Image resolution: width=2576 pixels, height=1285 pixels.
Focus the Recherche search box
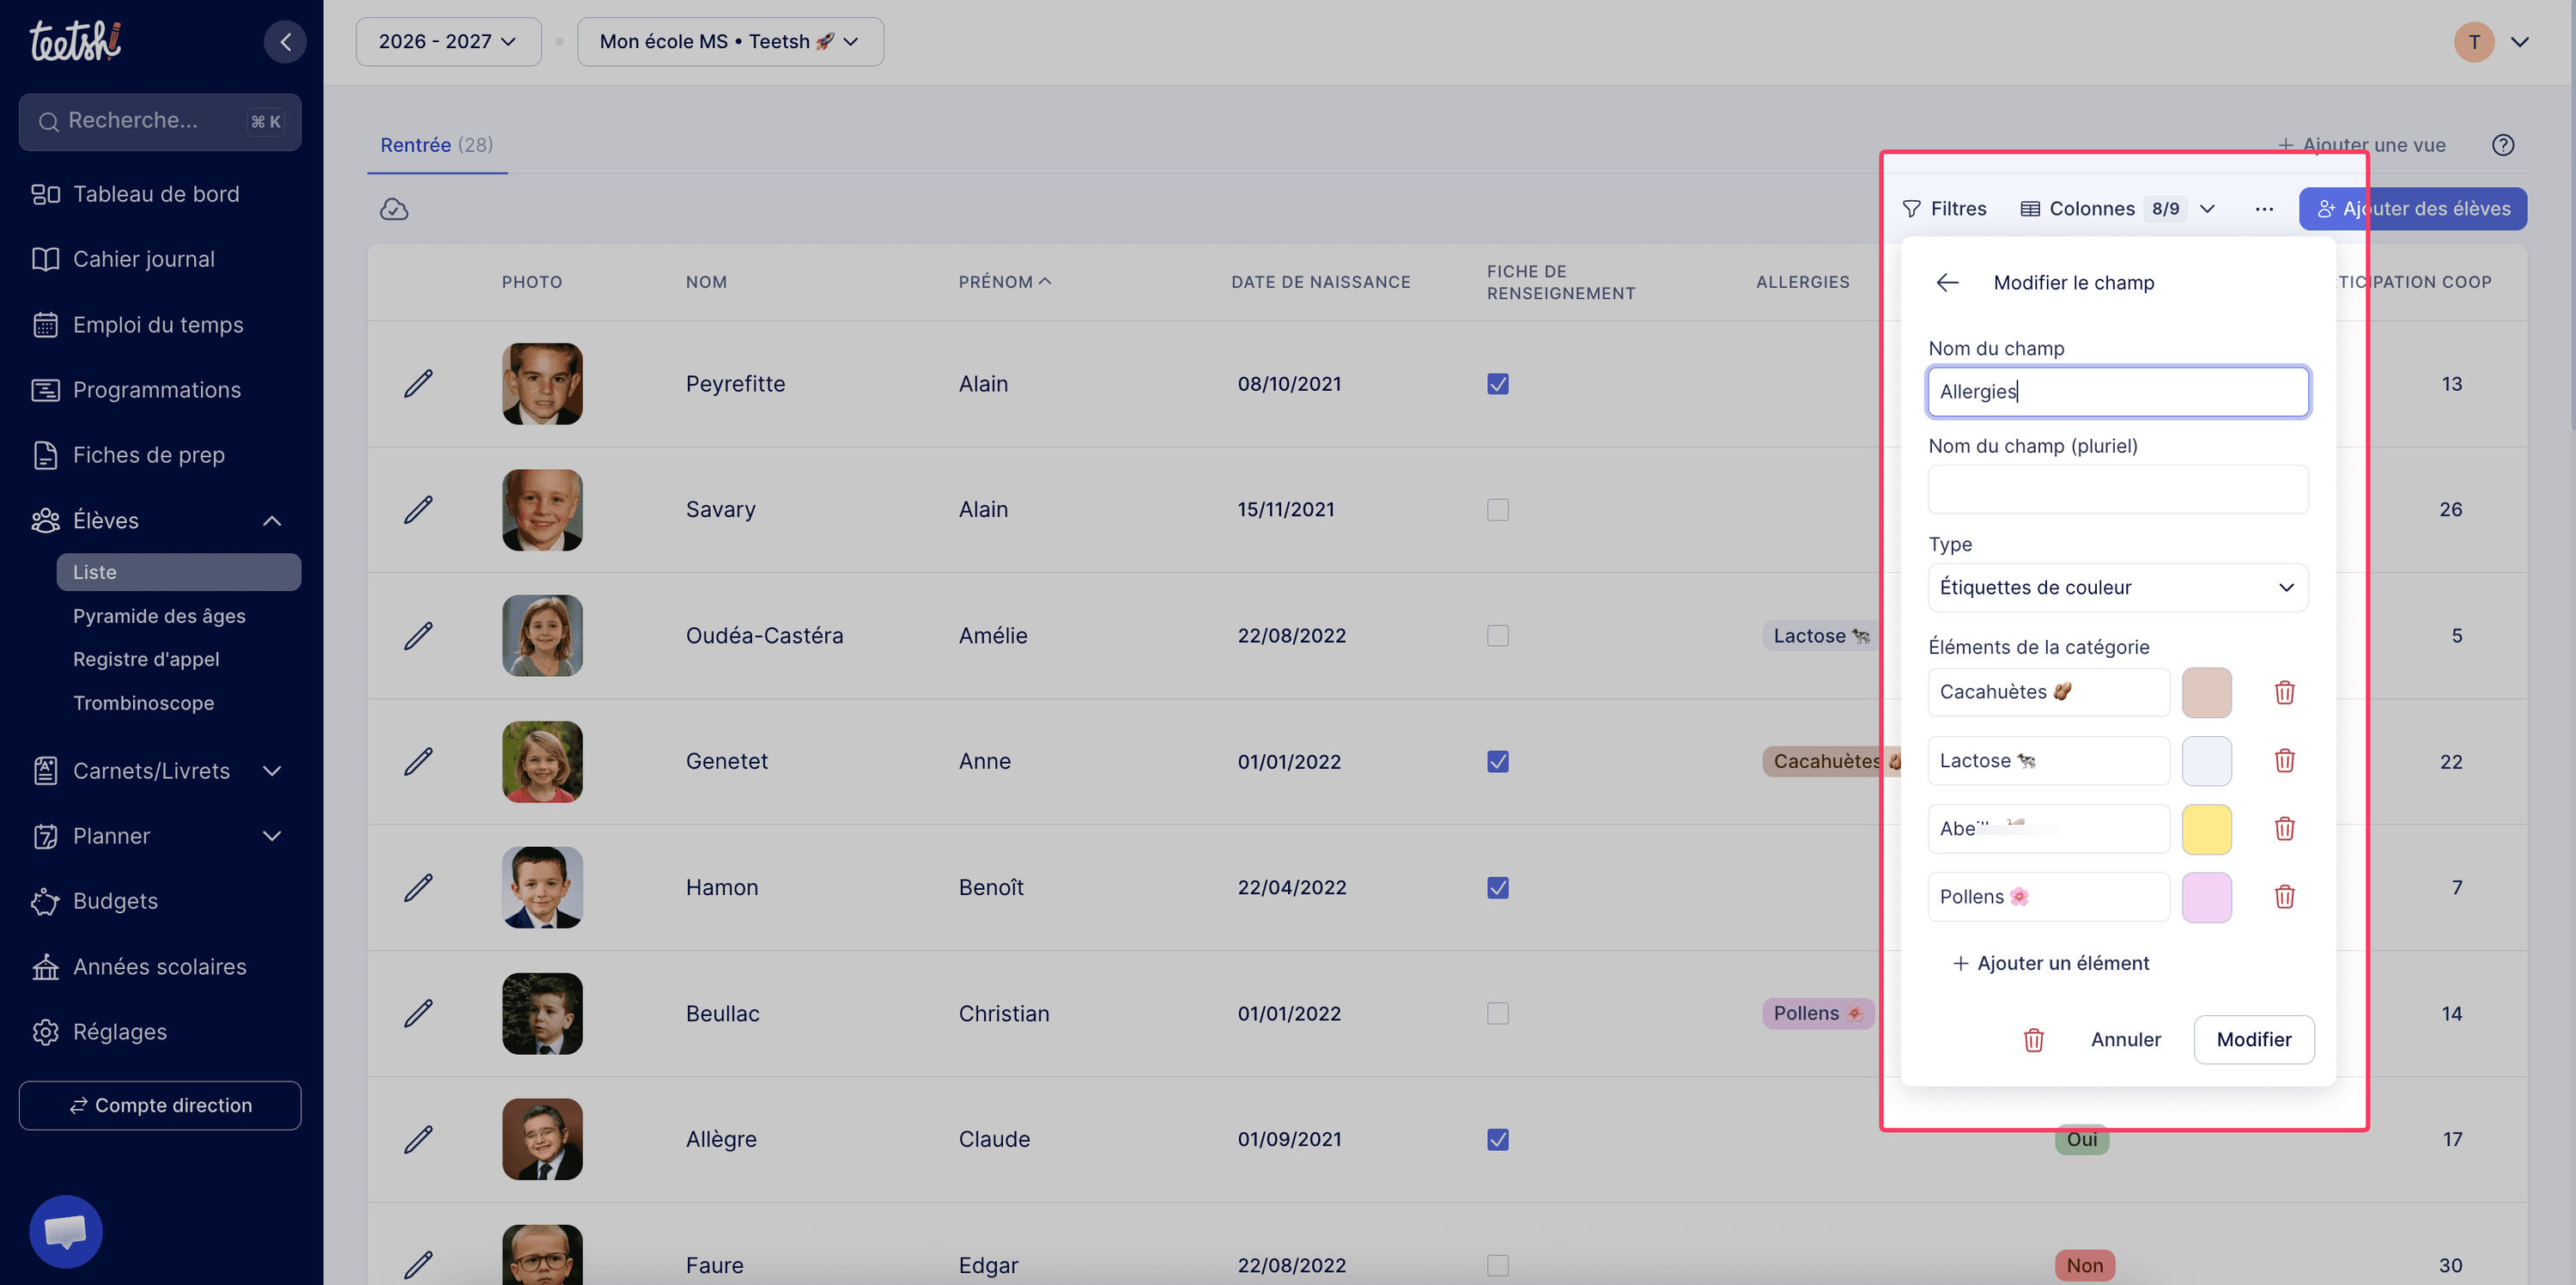pos(160,122)
